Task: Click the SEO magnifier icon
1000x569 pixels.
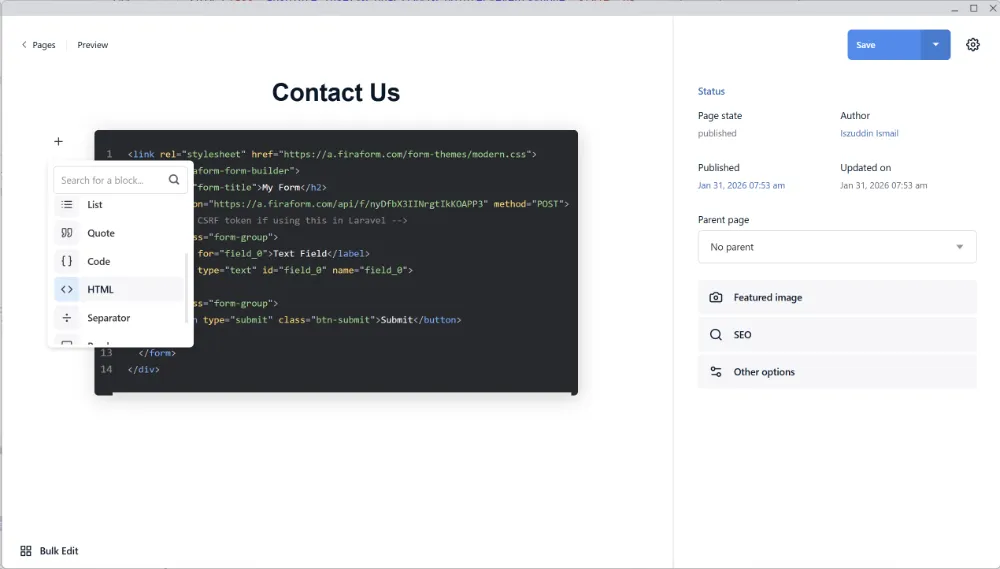Action: [x=716, y=334]
